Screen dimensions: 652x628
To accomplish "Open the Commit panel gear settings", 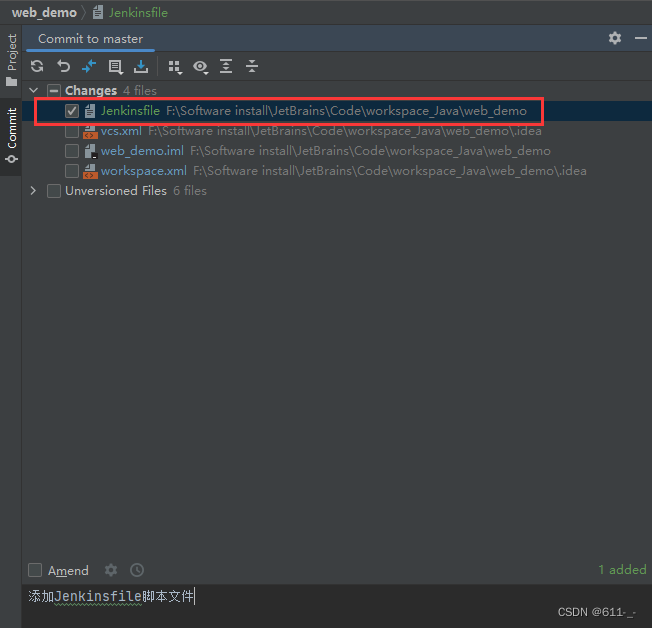I will [x=615, y=38].
